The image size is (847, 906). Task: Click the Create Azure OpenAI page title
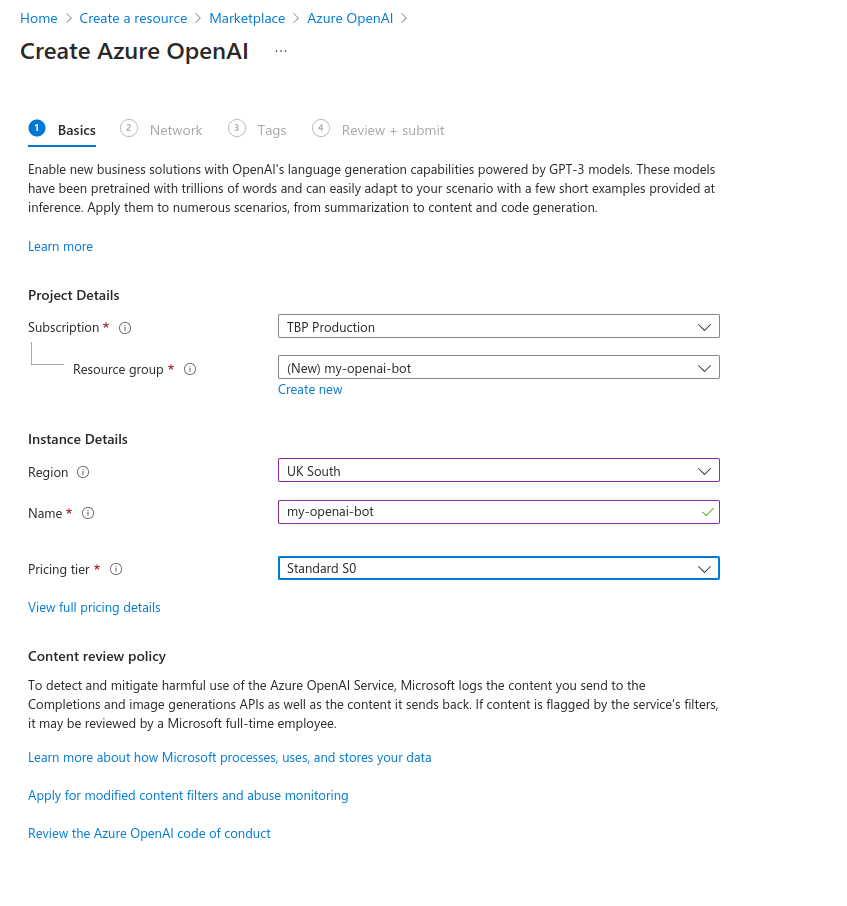[x=134, y=51]
